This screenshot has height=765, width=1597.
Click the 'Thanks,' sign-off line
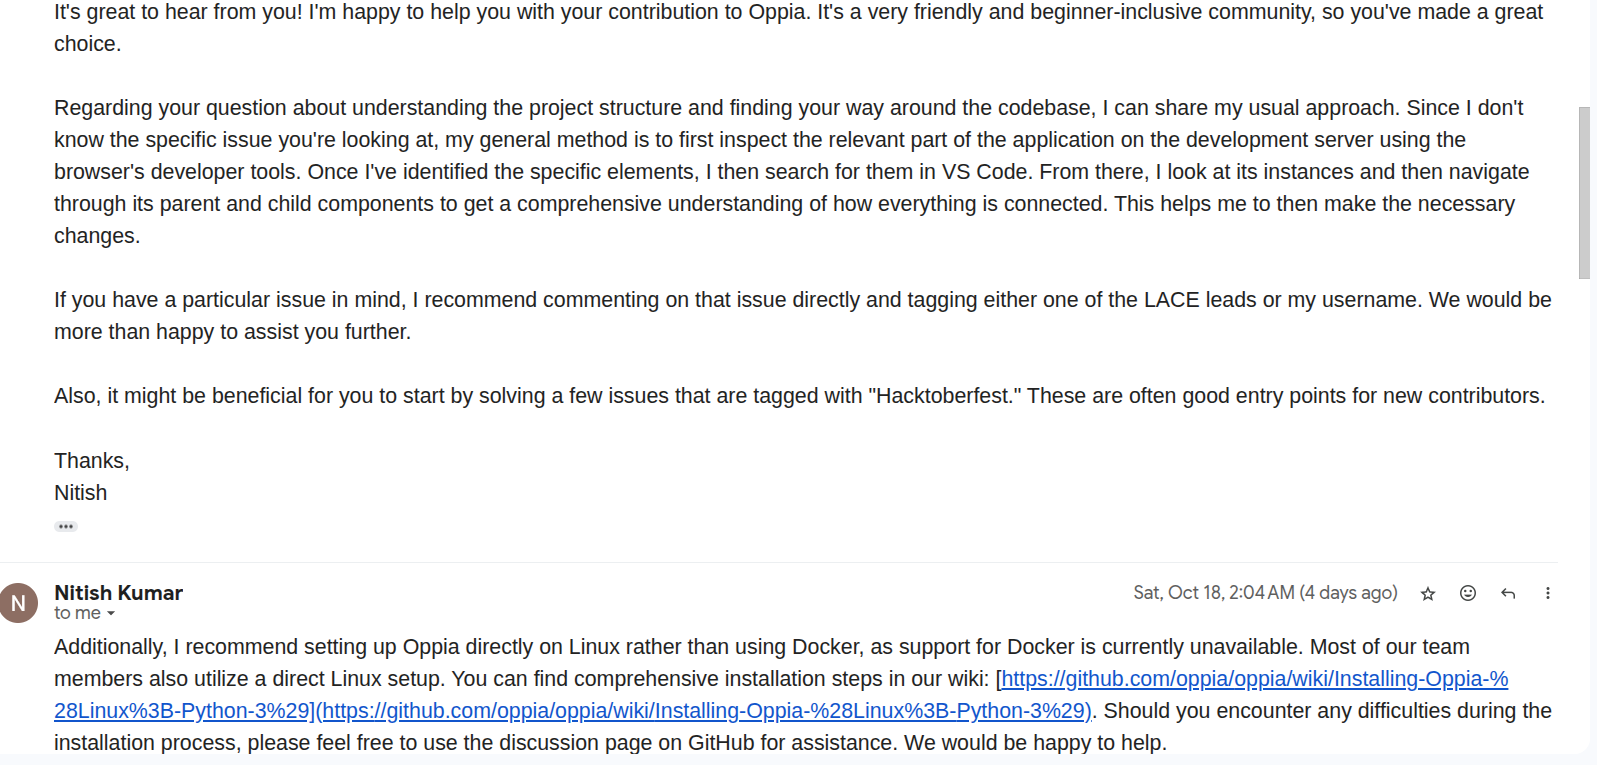(92, 461)
